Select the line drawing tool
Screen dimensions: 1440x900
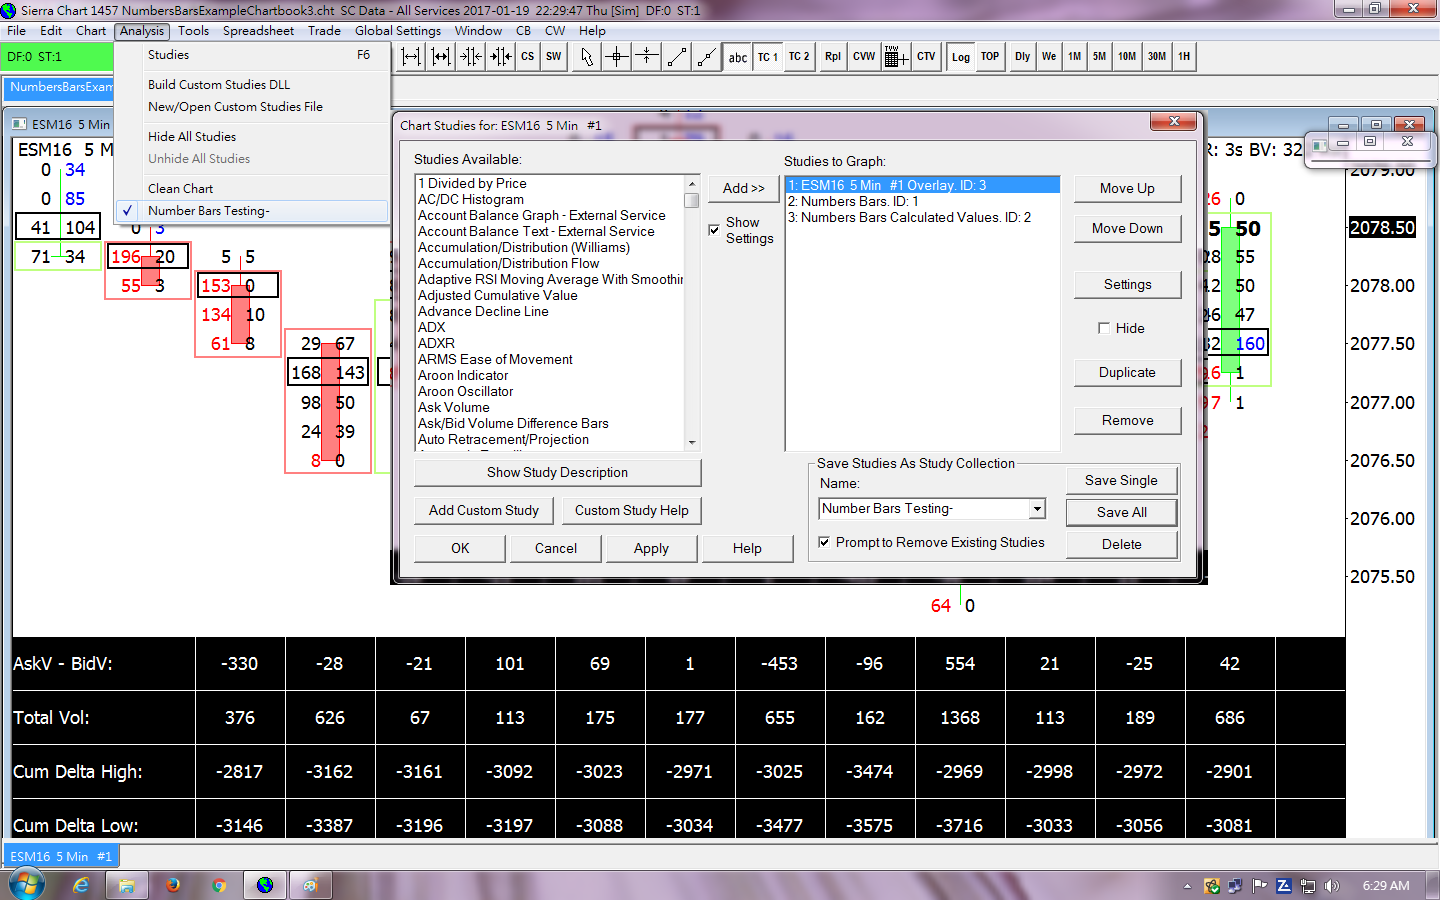pos(677,57)
